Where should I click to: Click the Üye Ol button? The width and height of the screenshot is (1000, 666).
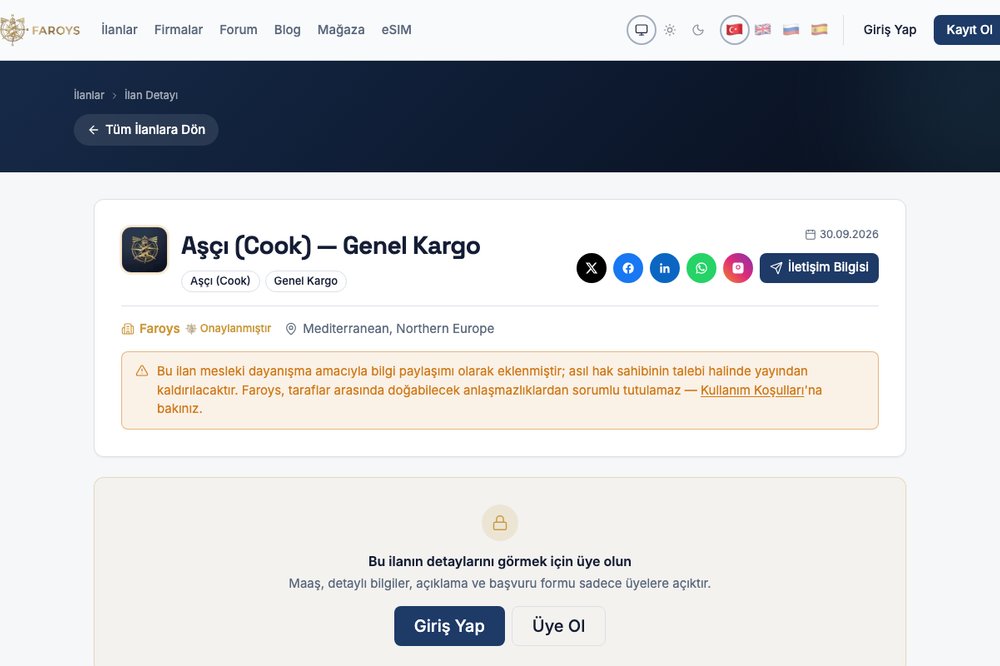tap(559, 626)
